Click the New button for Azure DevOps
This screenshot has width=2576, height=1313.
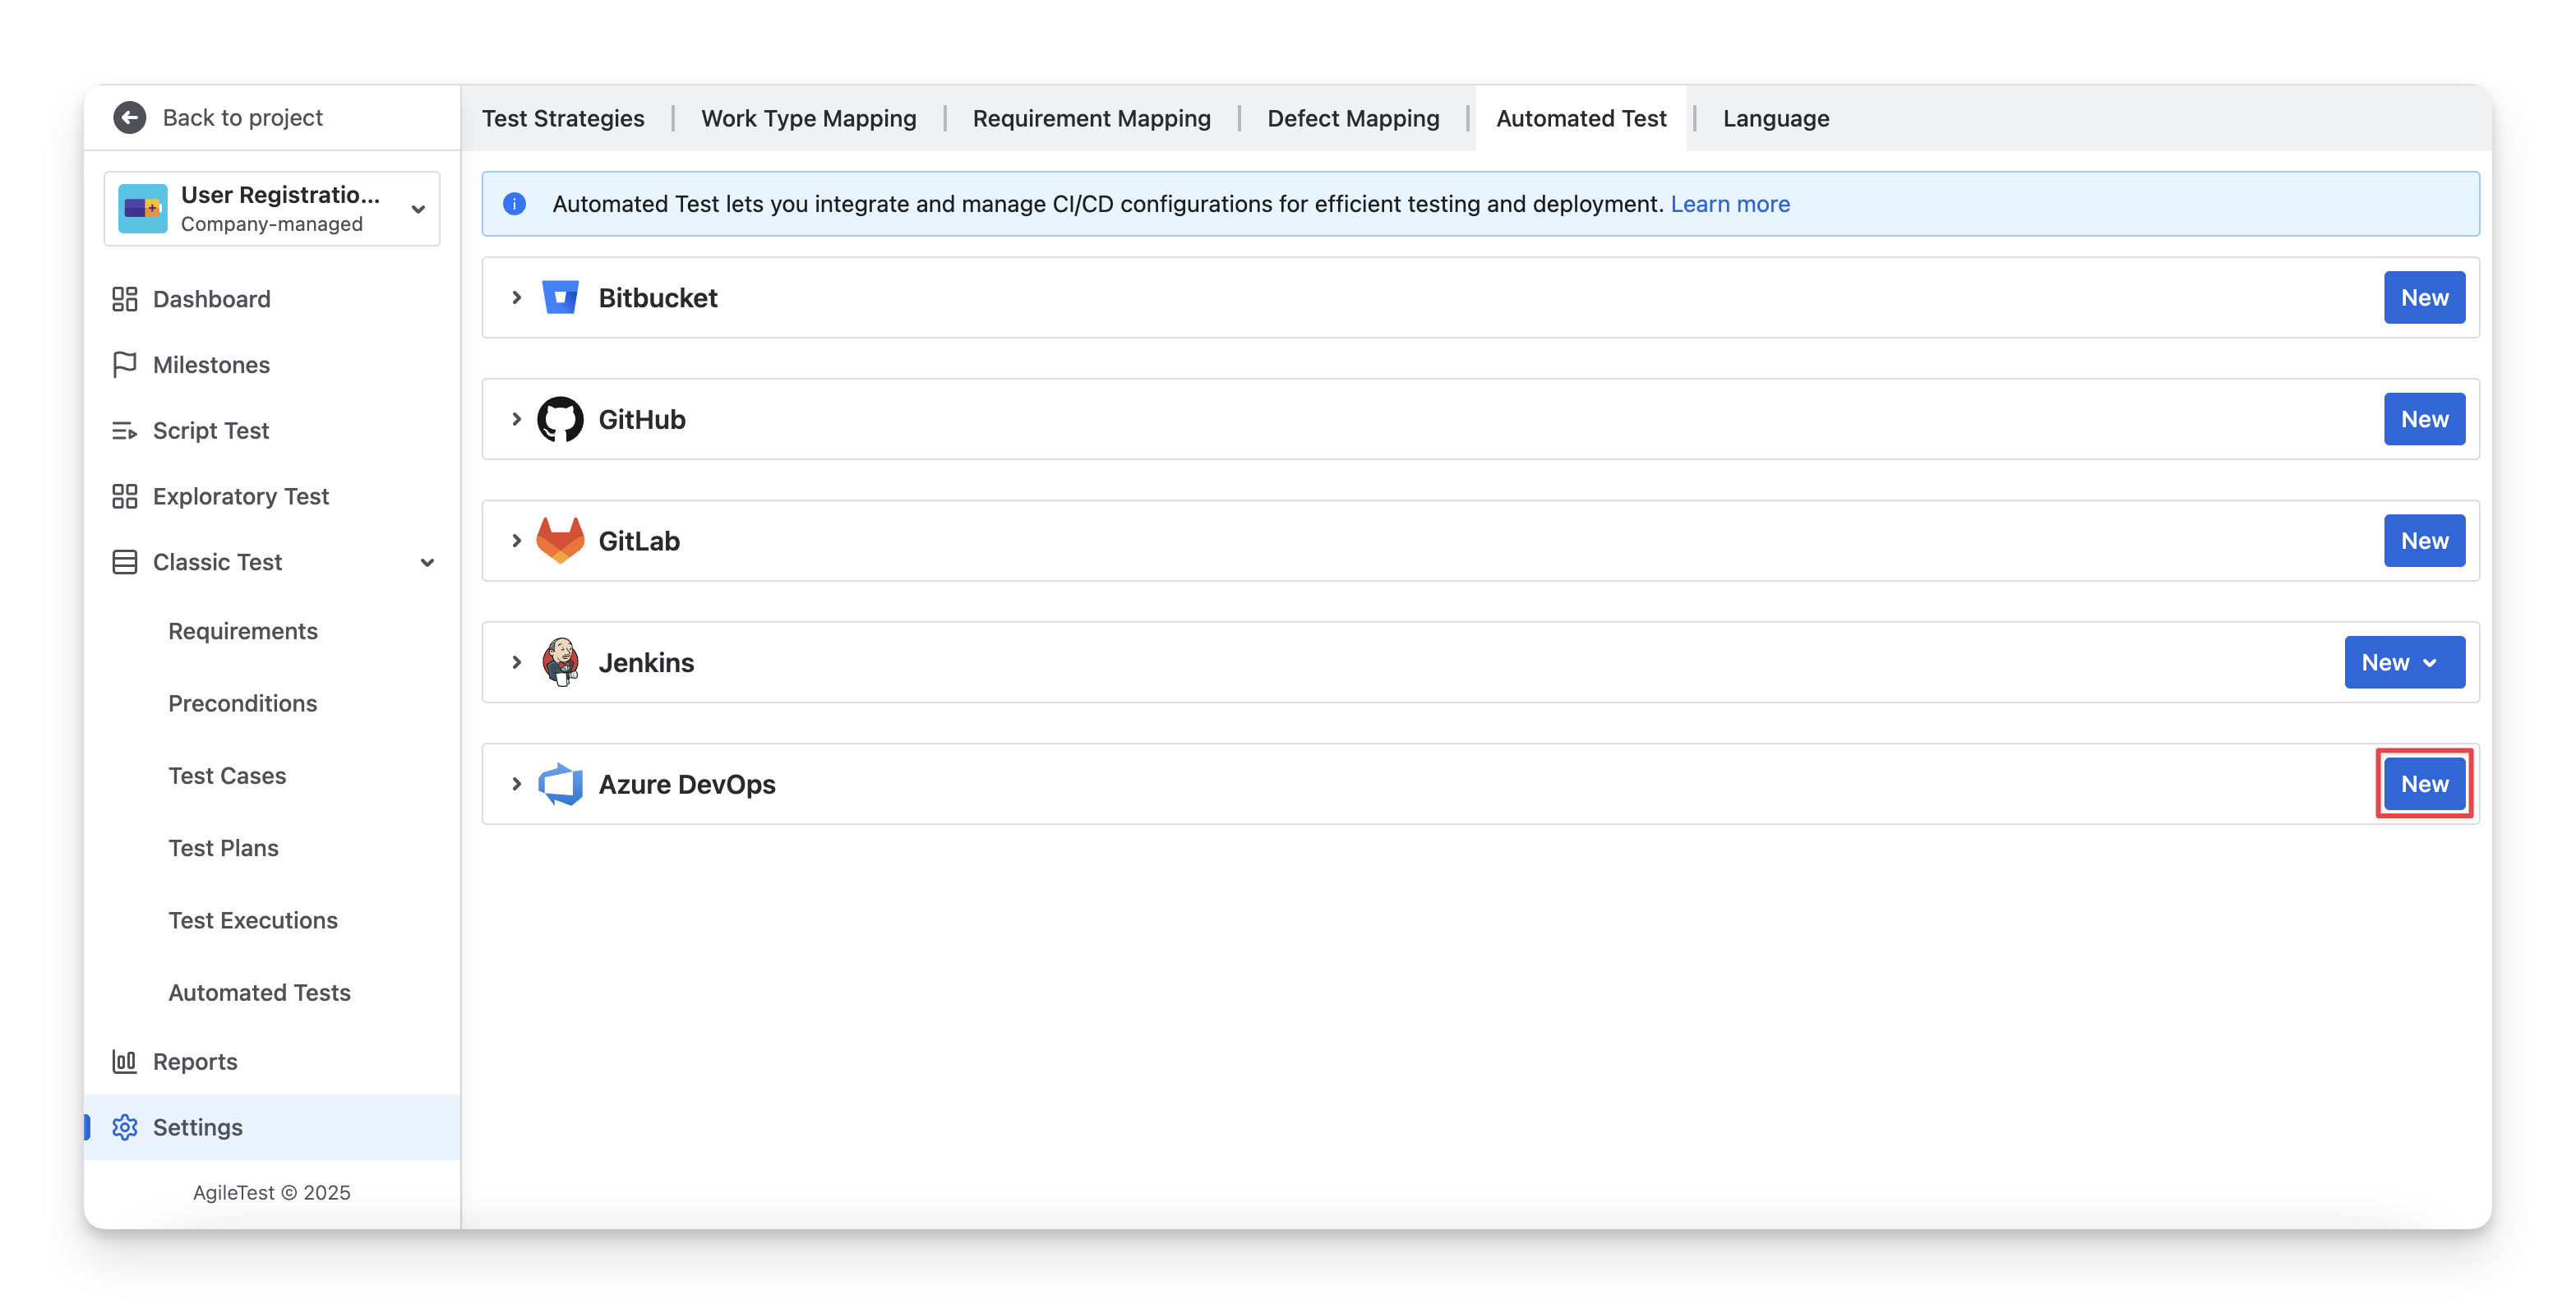click(2423, 784)
